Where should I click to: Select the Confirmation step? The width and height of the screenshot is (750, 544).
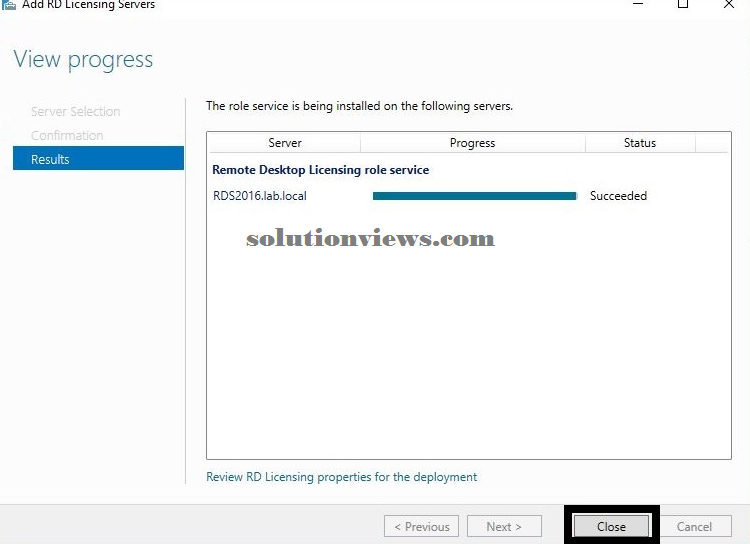[x=67, y=135]
